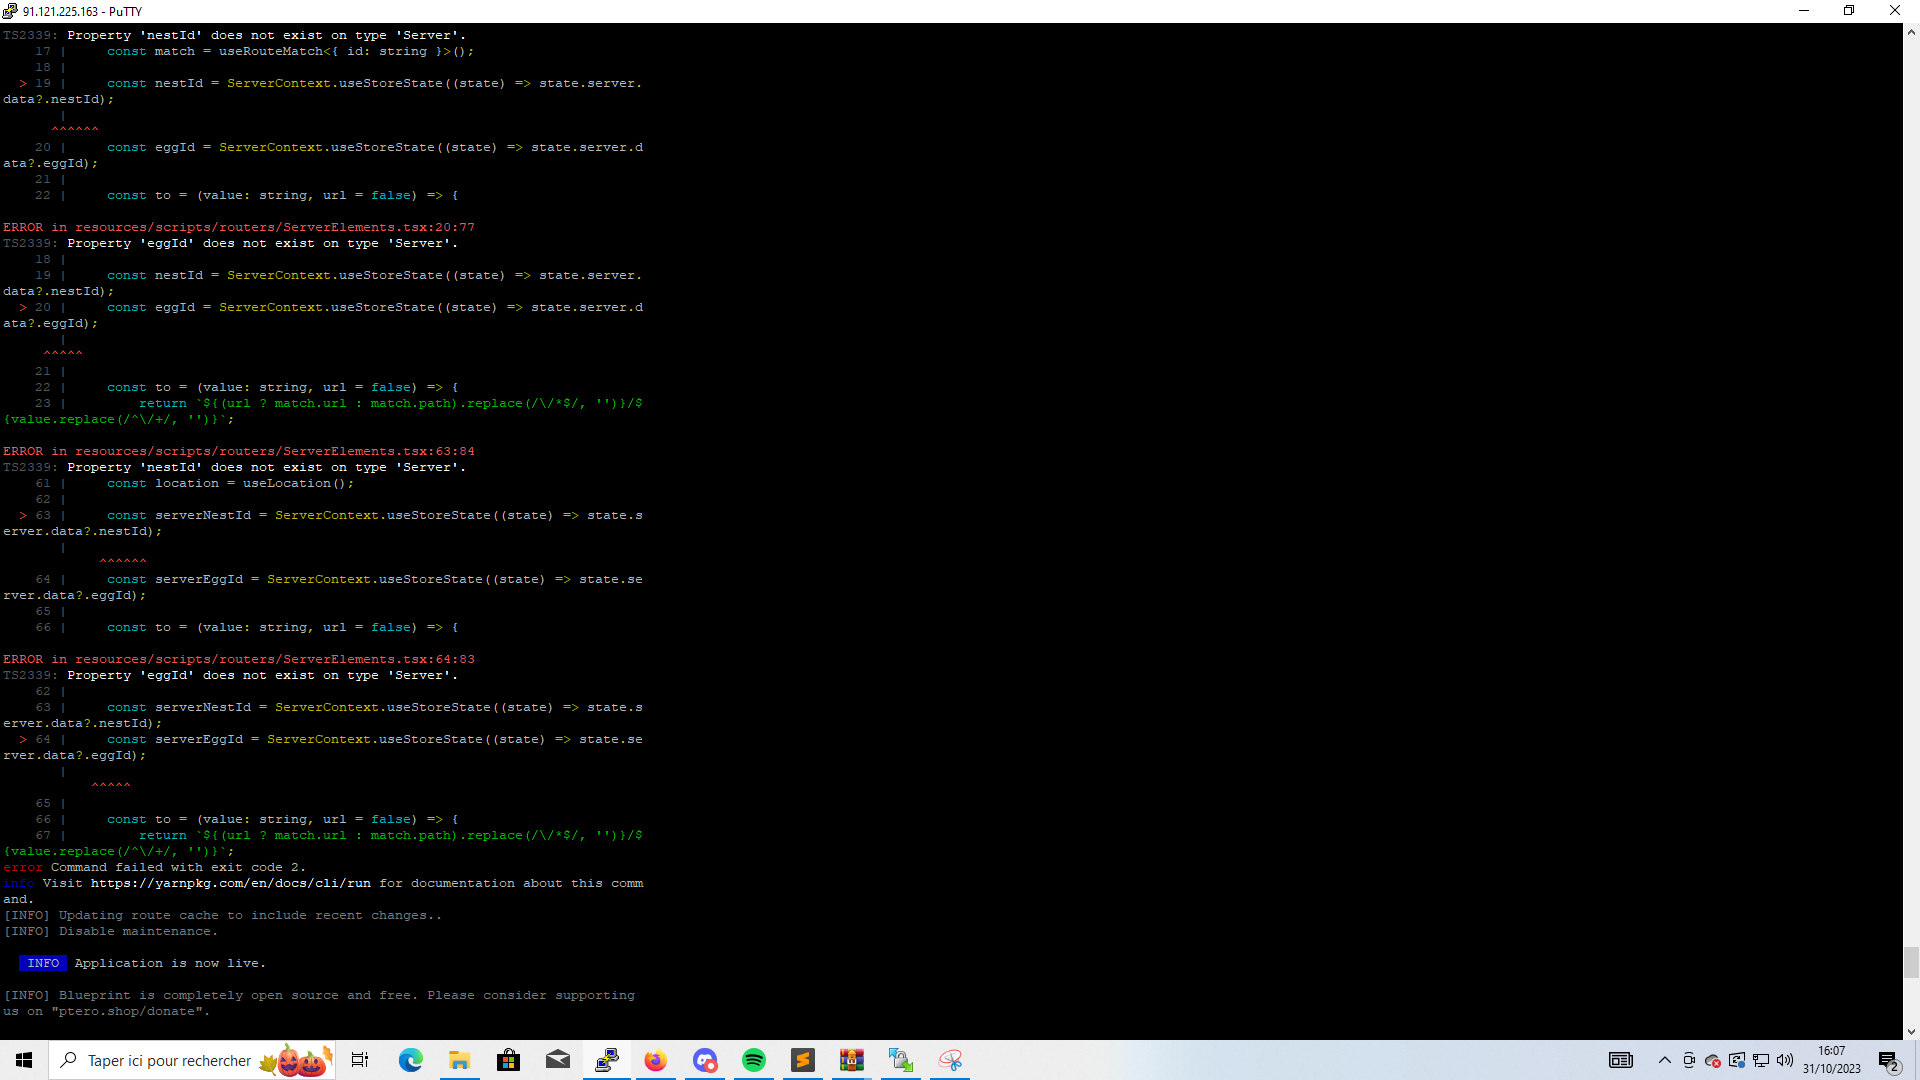Viewport: 1920px width, 1080px height.
Task: Select the PuTTY taskbar icon
Action: 607,1060
